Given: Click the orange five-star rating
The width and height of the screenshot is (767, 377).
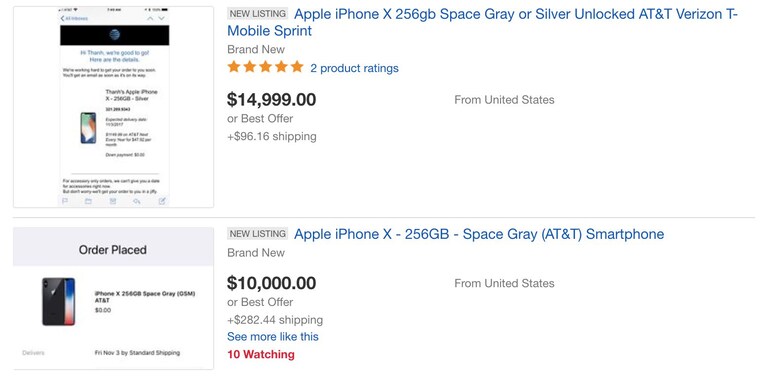Looking at the screenshot, I should (x=266, y=67).
